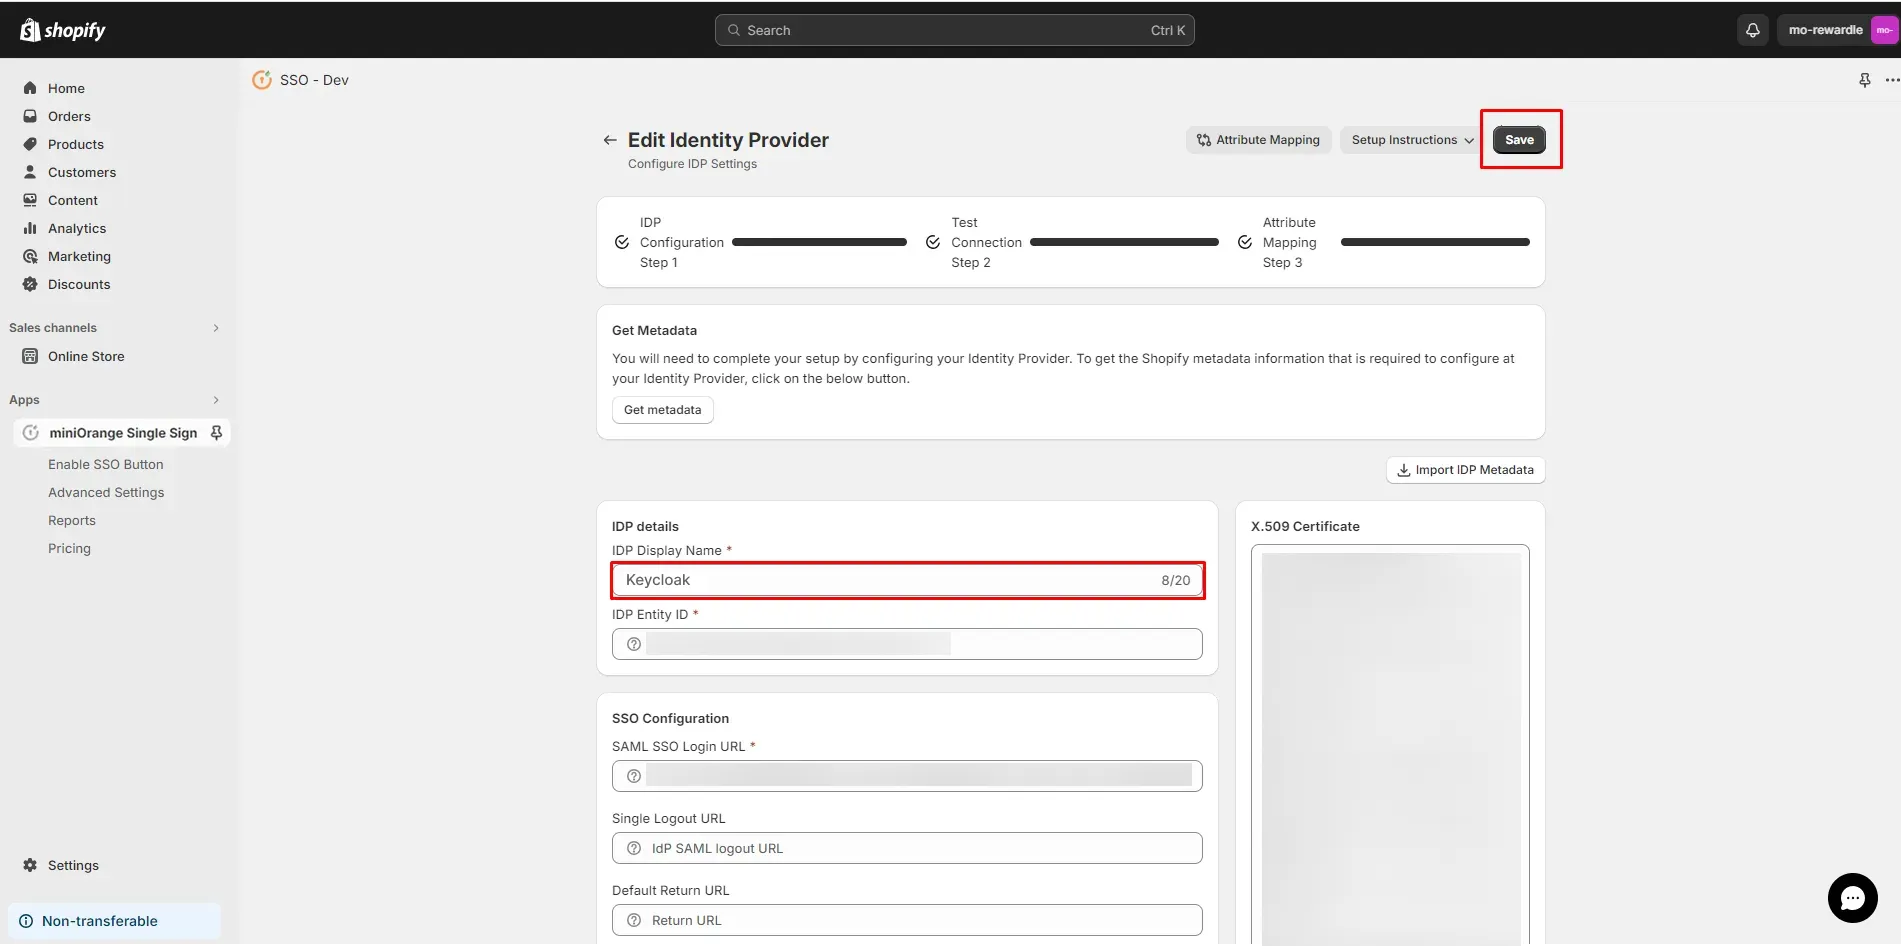Edit the IDP Display Name field

[907, 580]
